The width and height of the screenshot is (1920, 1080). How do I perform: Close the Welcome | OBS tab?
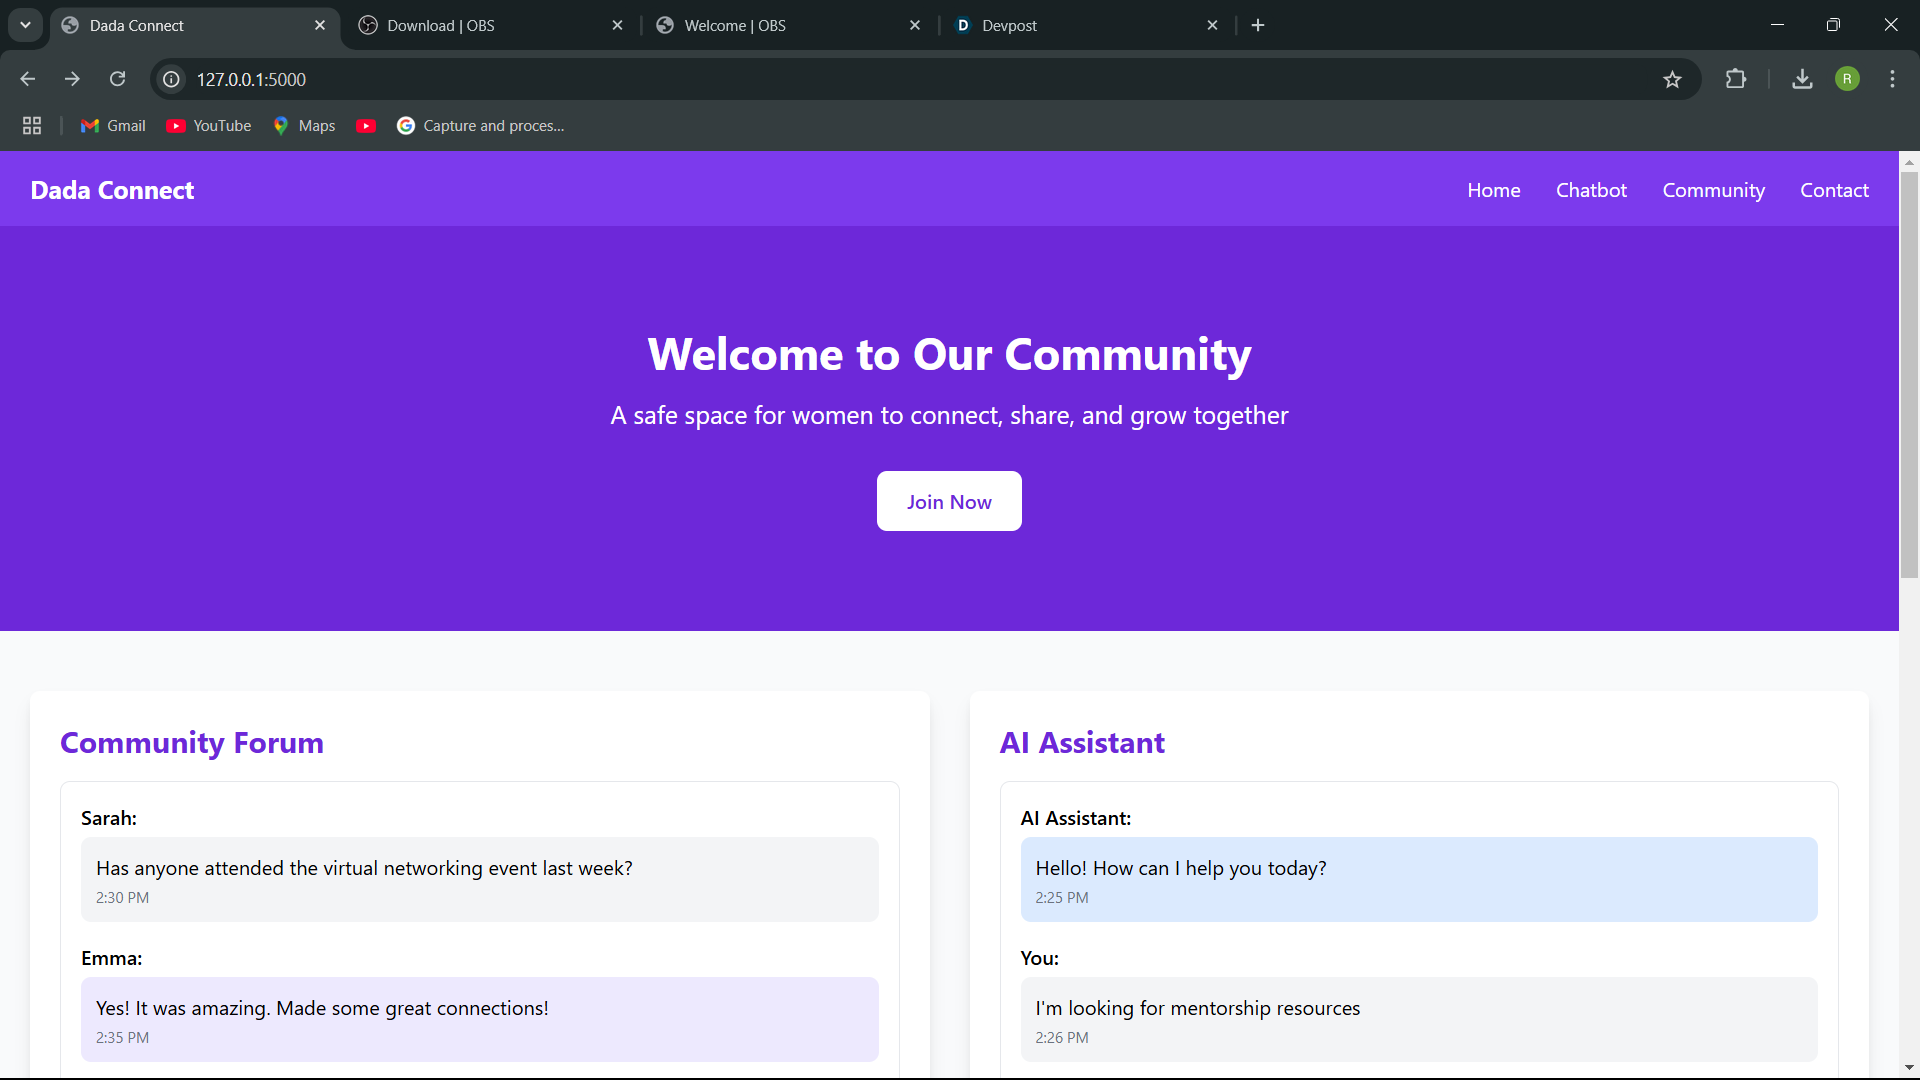click(914, 25)
